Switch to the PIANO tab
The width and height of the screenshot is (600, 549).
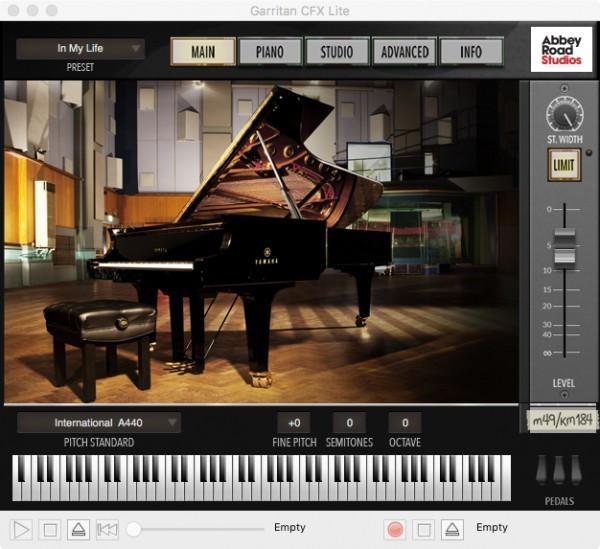click(x=270, y=52)
